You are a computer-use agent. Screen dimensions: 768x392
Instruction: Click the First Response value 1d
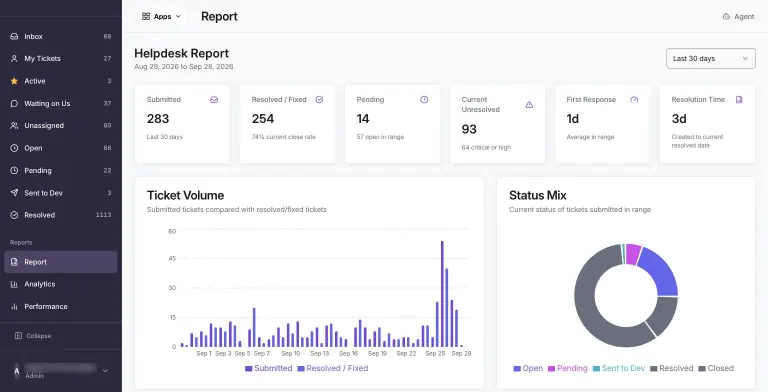[573, 119]
